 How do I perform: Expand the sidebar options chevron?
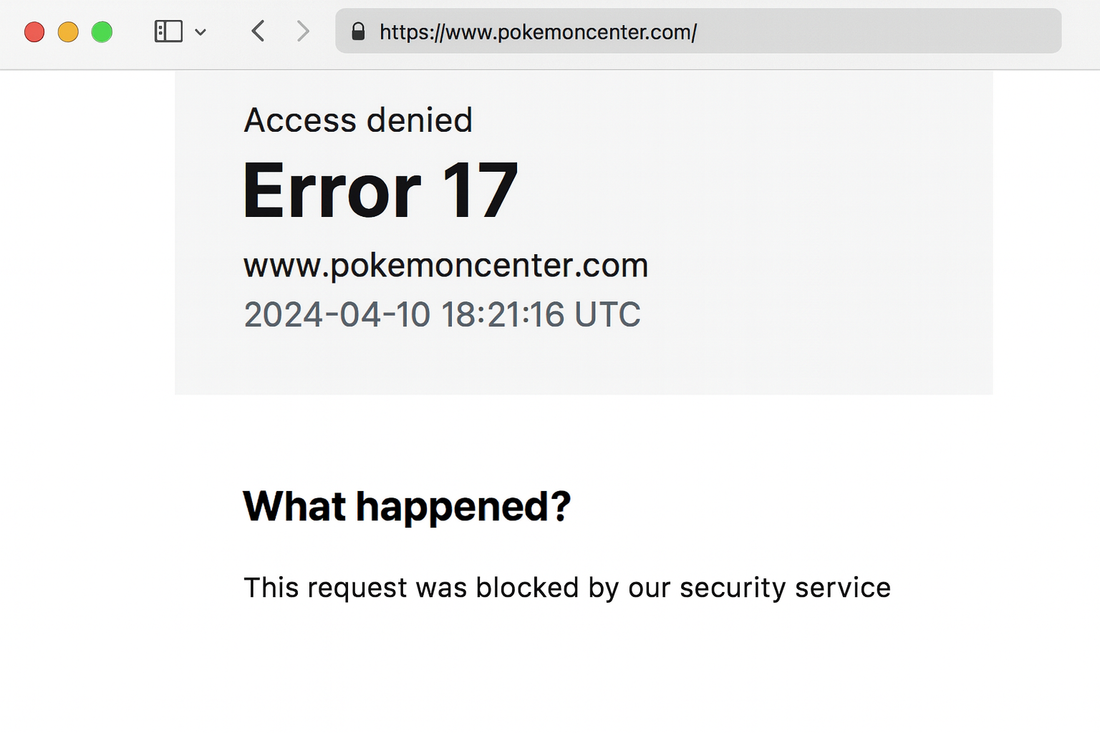point(201,32)
